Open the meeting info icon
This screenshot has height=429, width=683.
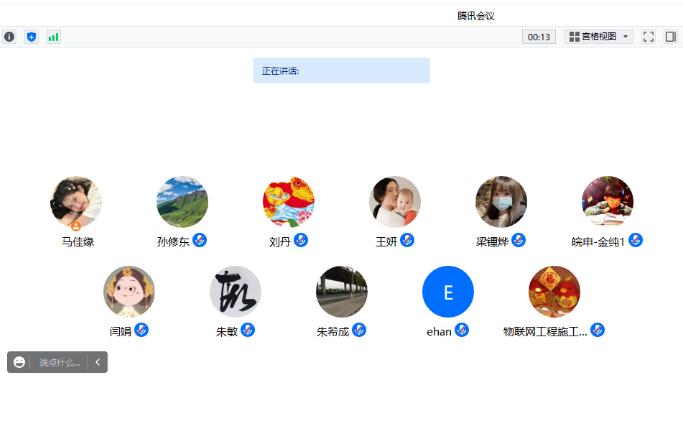9,37
